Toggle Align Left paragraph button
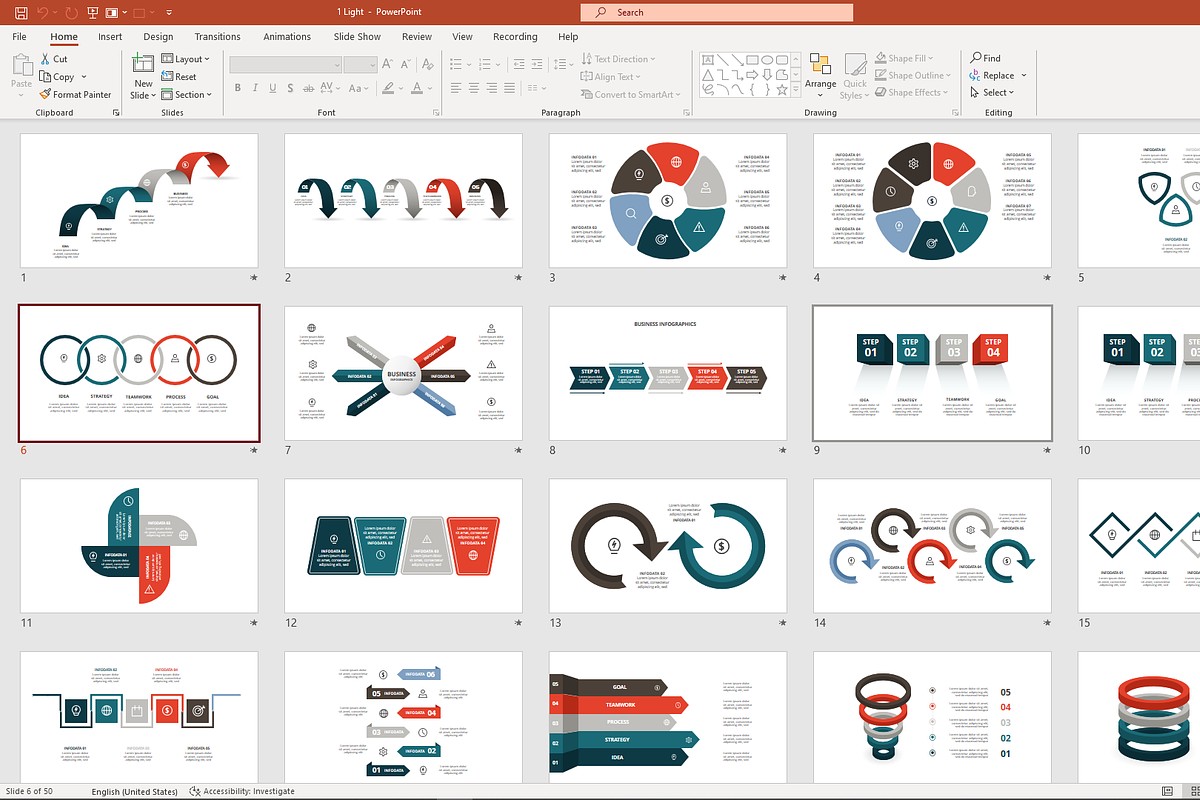This screenshot has width=1200, height=800. 455,88
